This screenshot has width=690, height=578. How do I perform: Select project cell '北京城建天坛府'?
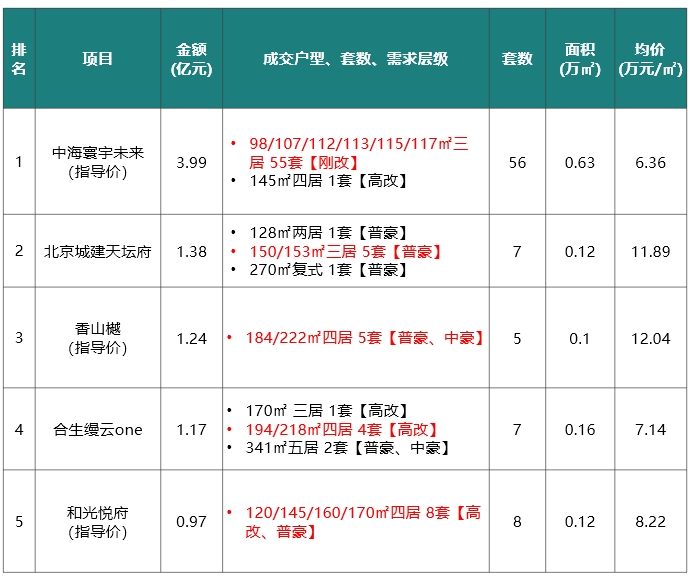pos(98,251)
